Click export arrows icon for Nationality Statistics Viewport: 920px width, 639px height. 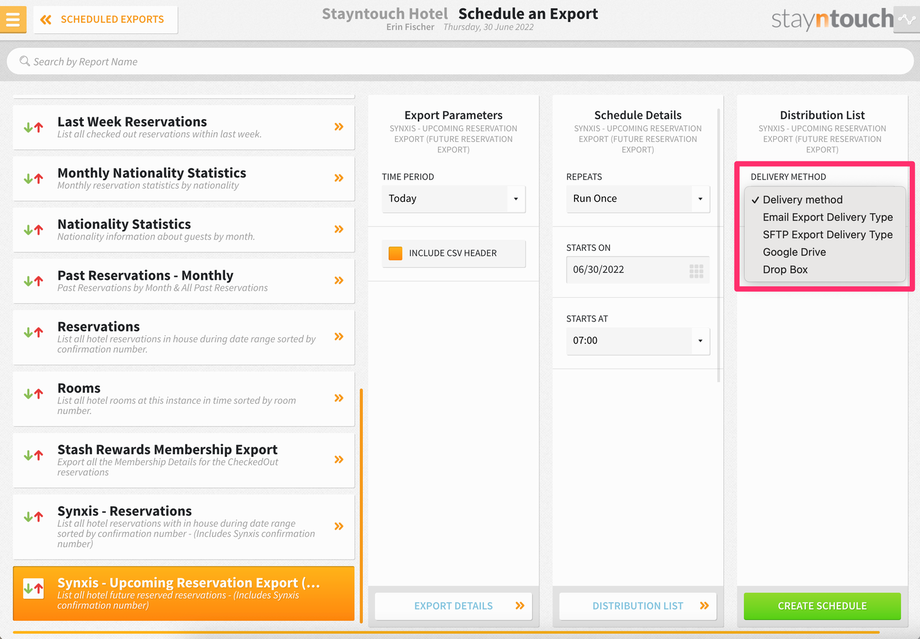click(33, 229)
